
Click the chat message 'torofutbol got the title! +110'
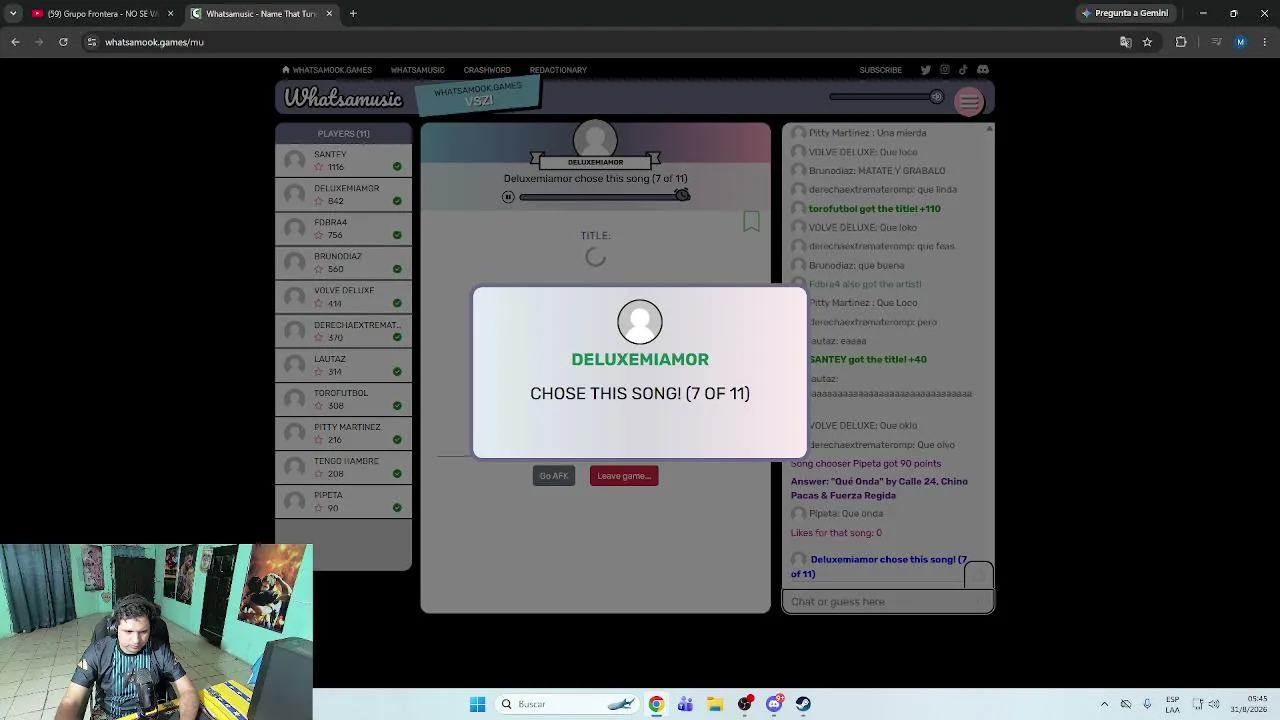[x=874, y=209]
